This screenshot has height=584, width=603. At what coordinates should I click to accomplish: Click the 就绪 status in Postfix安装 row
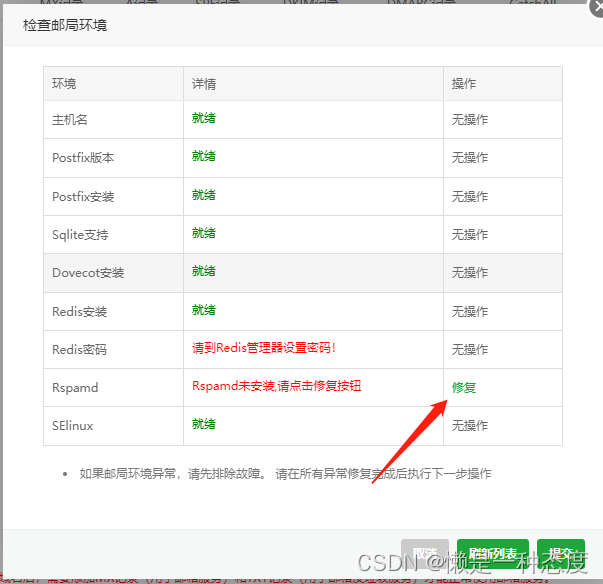(x=204, y=195)
